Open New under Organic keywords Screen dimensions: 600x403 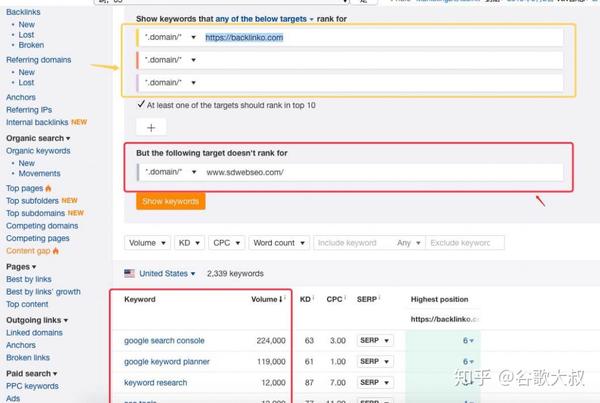[x=26, y=163]
